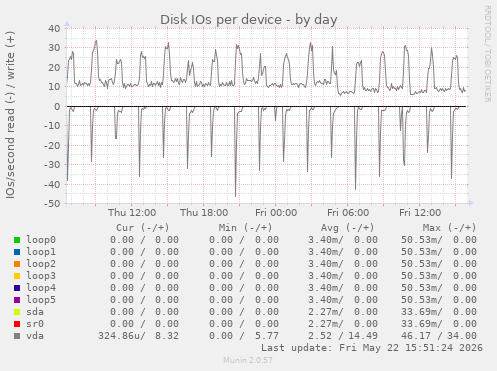Screen dimensions: 497x371
Task: Select the loop4 device label
Action: [x=41, y=288]
